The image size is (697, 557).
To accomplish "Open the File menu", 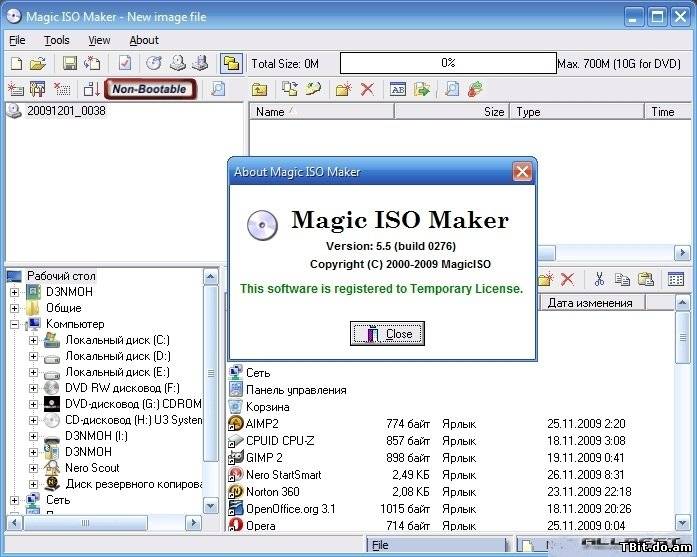I will tap(17, 40).
